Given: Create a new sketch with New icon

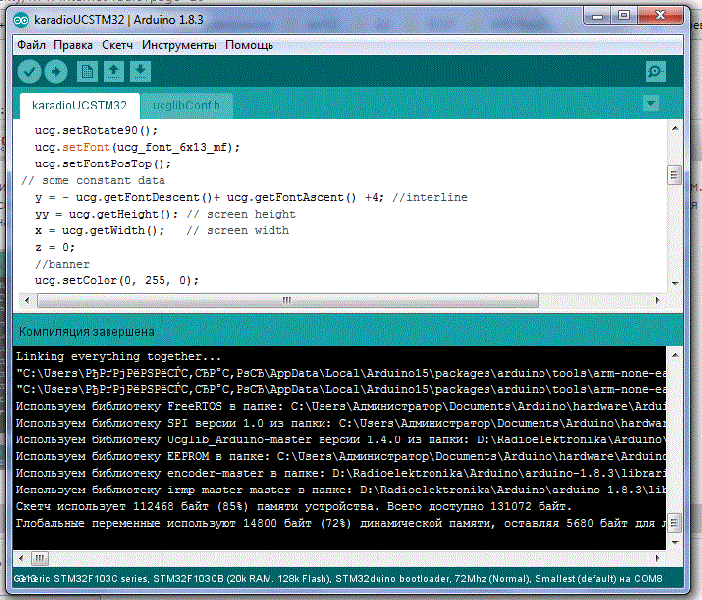Looking at the screenshot, I should (x=87, y=72).
